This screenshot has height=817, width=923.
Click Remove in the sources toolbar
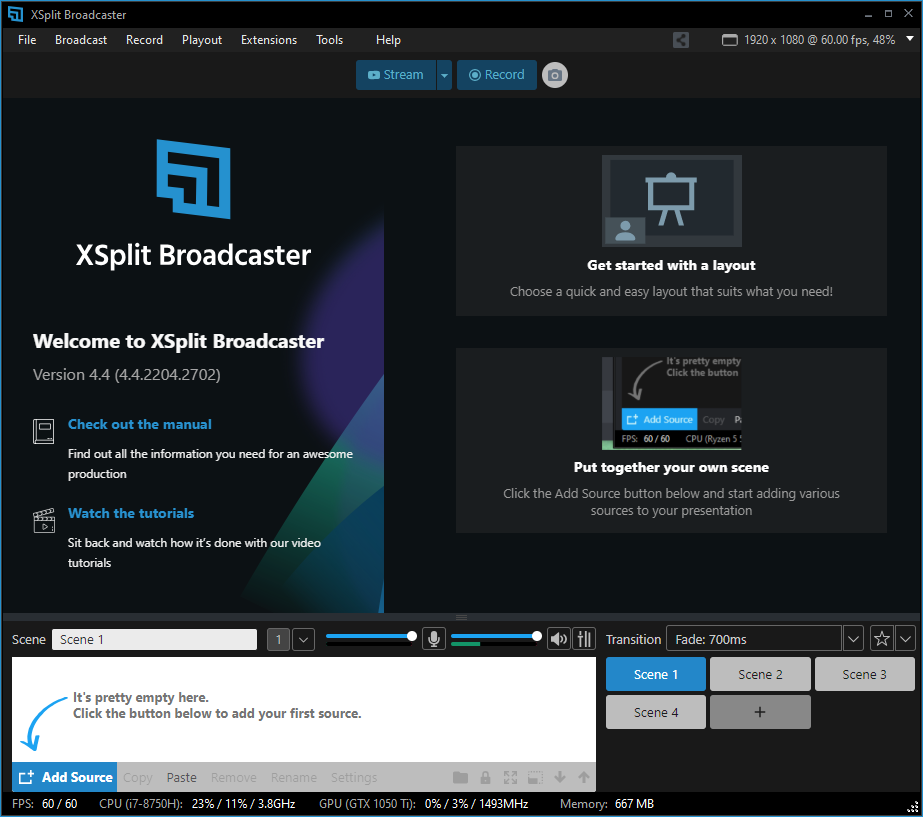(x=234, y=778)
